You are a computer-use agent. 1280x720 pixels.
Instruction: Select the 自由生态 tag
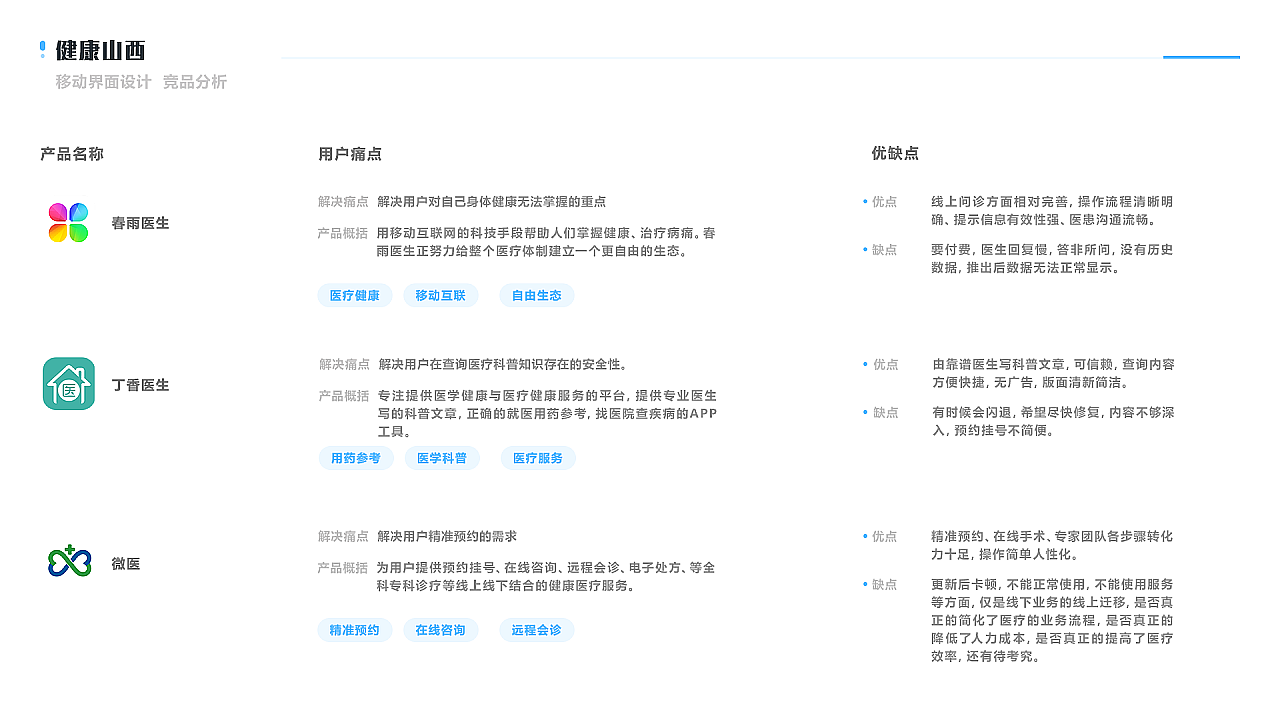tap(537, 295)
